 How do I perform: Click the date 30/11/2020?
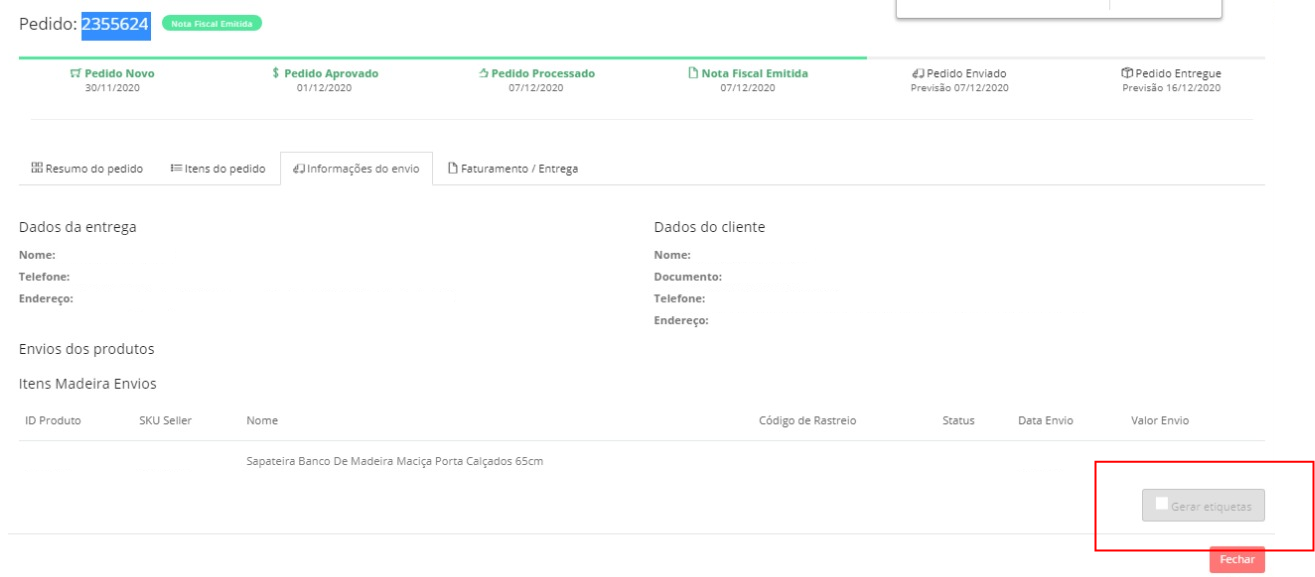coord(112,88)
